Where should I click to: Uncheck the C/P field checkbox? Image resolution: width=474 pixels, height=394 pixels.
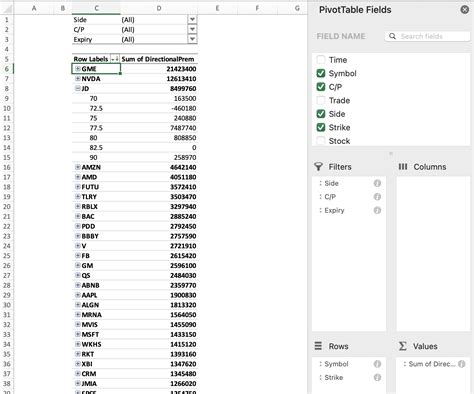pos(321,87)
